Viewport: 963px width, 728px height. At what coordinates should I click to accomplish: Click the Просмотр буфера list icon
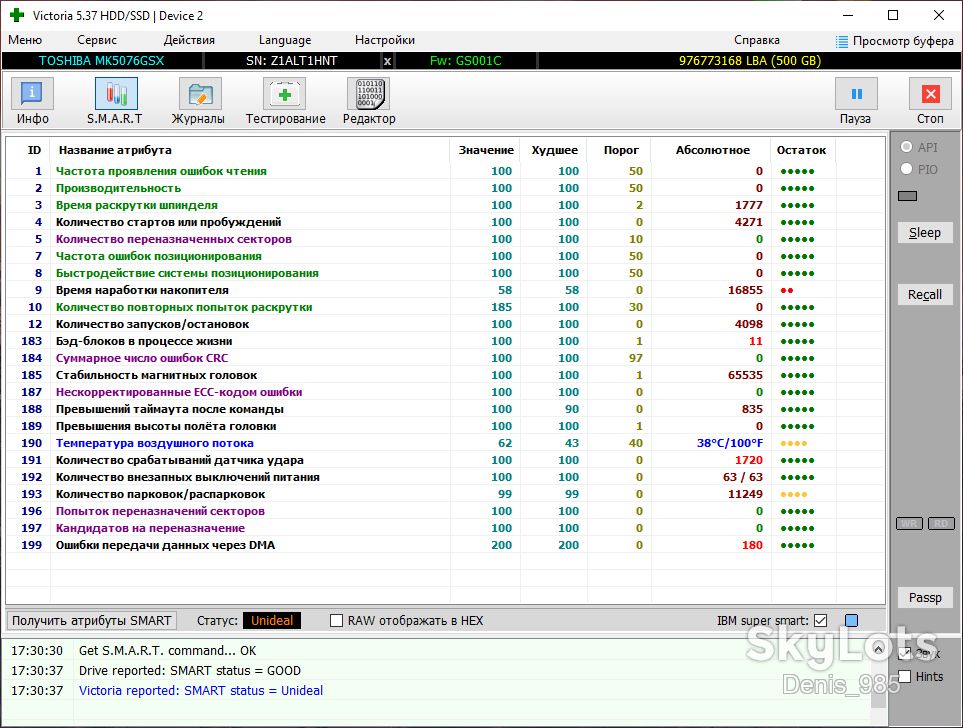(841, 41)
